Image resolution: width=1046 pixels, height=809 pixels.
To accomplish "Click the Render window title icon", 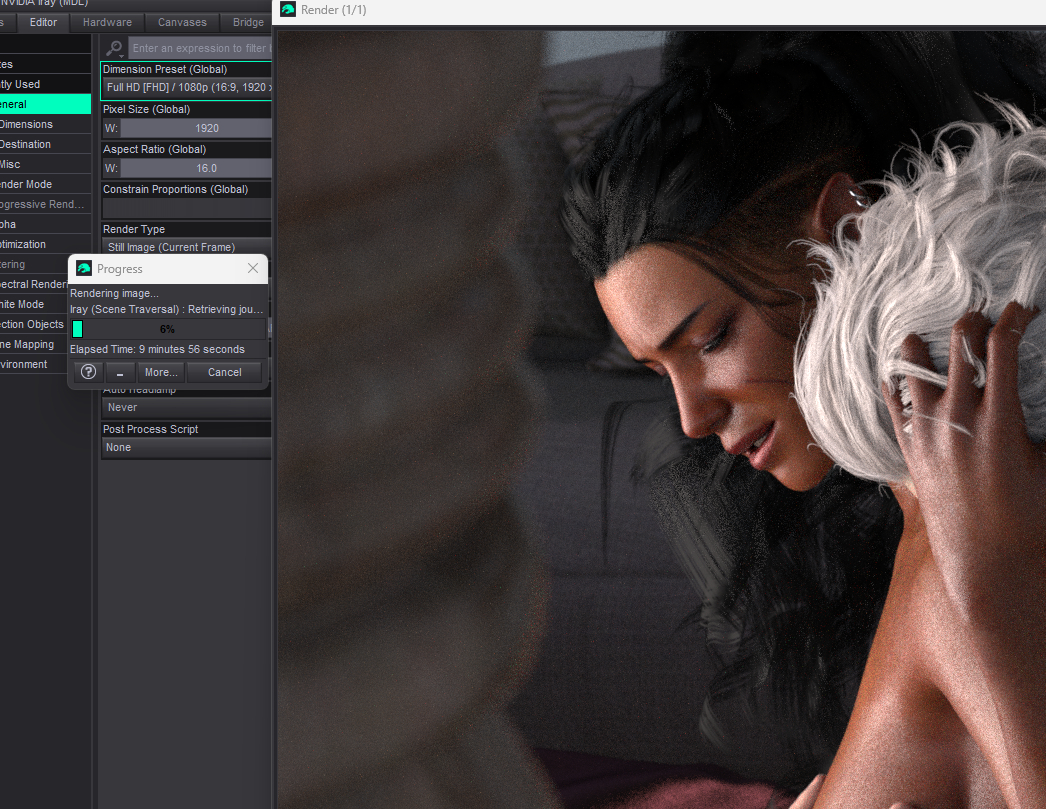I will [288, 10].
